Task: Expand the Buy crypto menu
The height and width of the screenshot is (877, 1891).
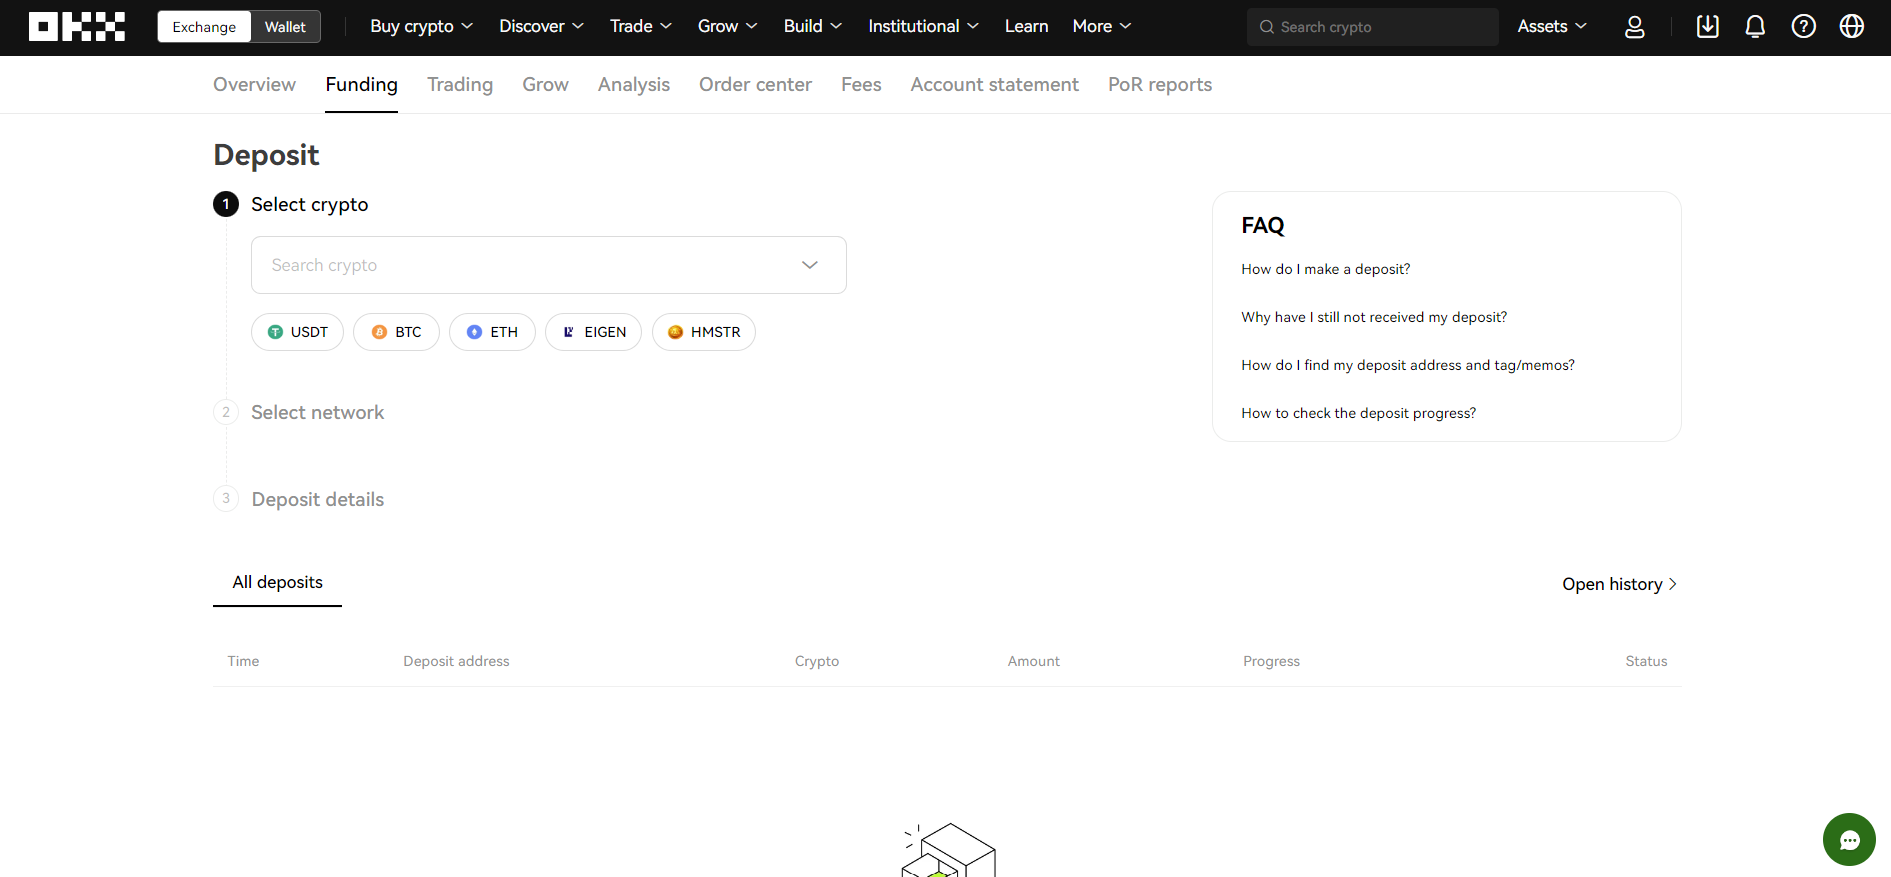Action: [x=421, y=27]
